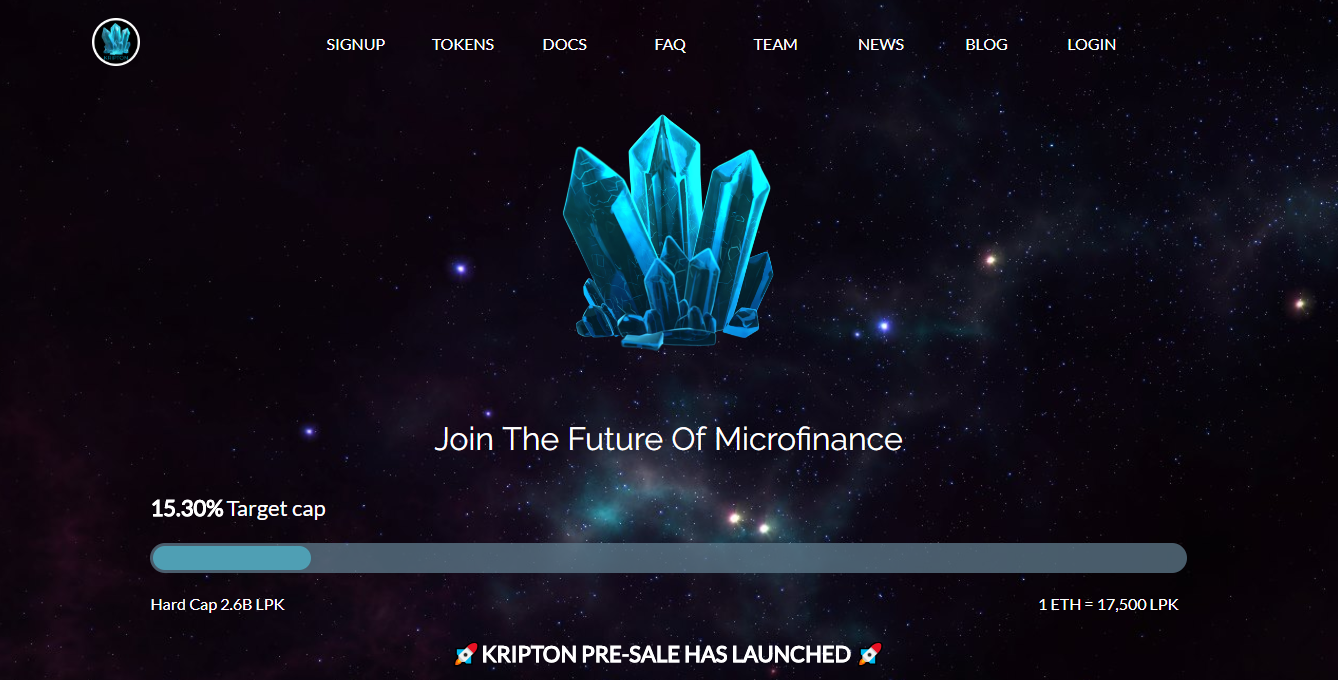Click the 1 ETH = 17,500 LPK rate
This screenshot has width=1338, height=680.
tap(1109, 605)
